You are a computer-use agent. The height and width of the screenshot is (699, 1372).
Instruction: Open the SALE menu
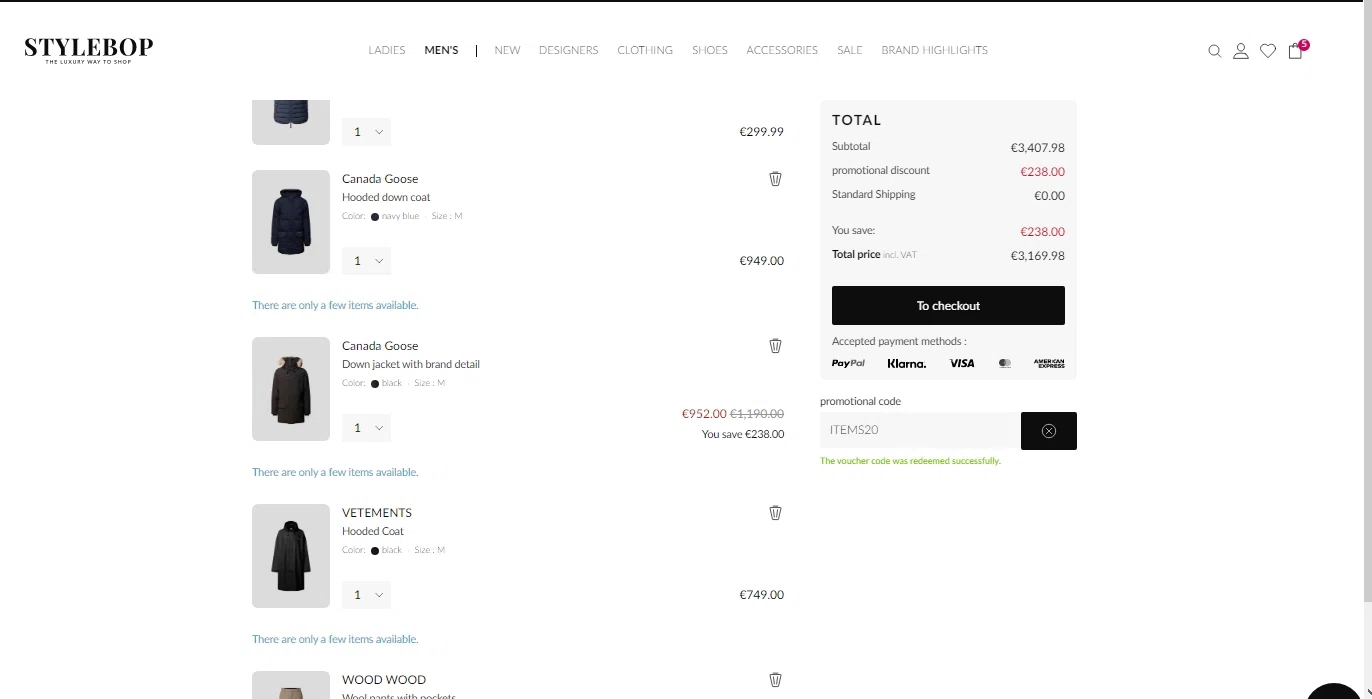coord(850,50)
